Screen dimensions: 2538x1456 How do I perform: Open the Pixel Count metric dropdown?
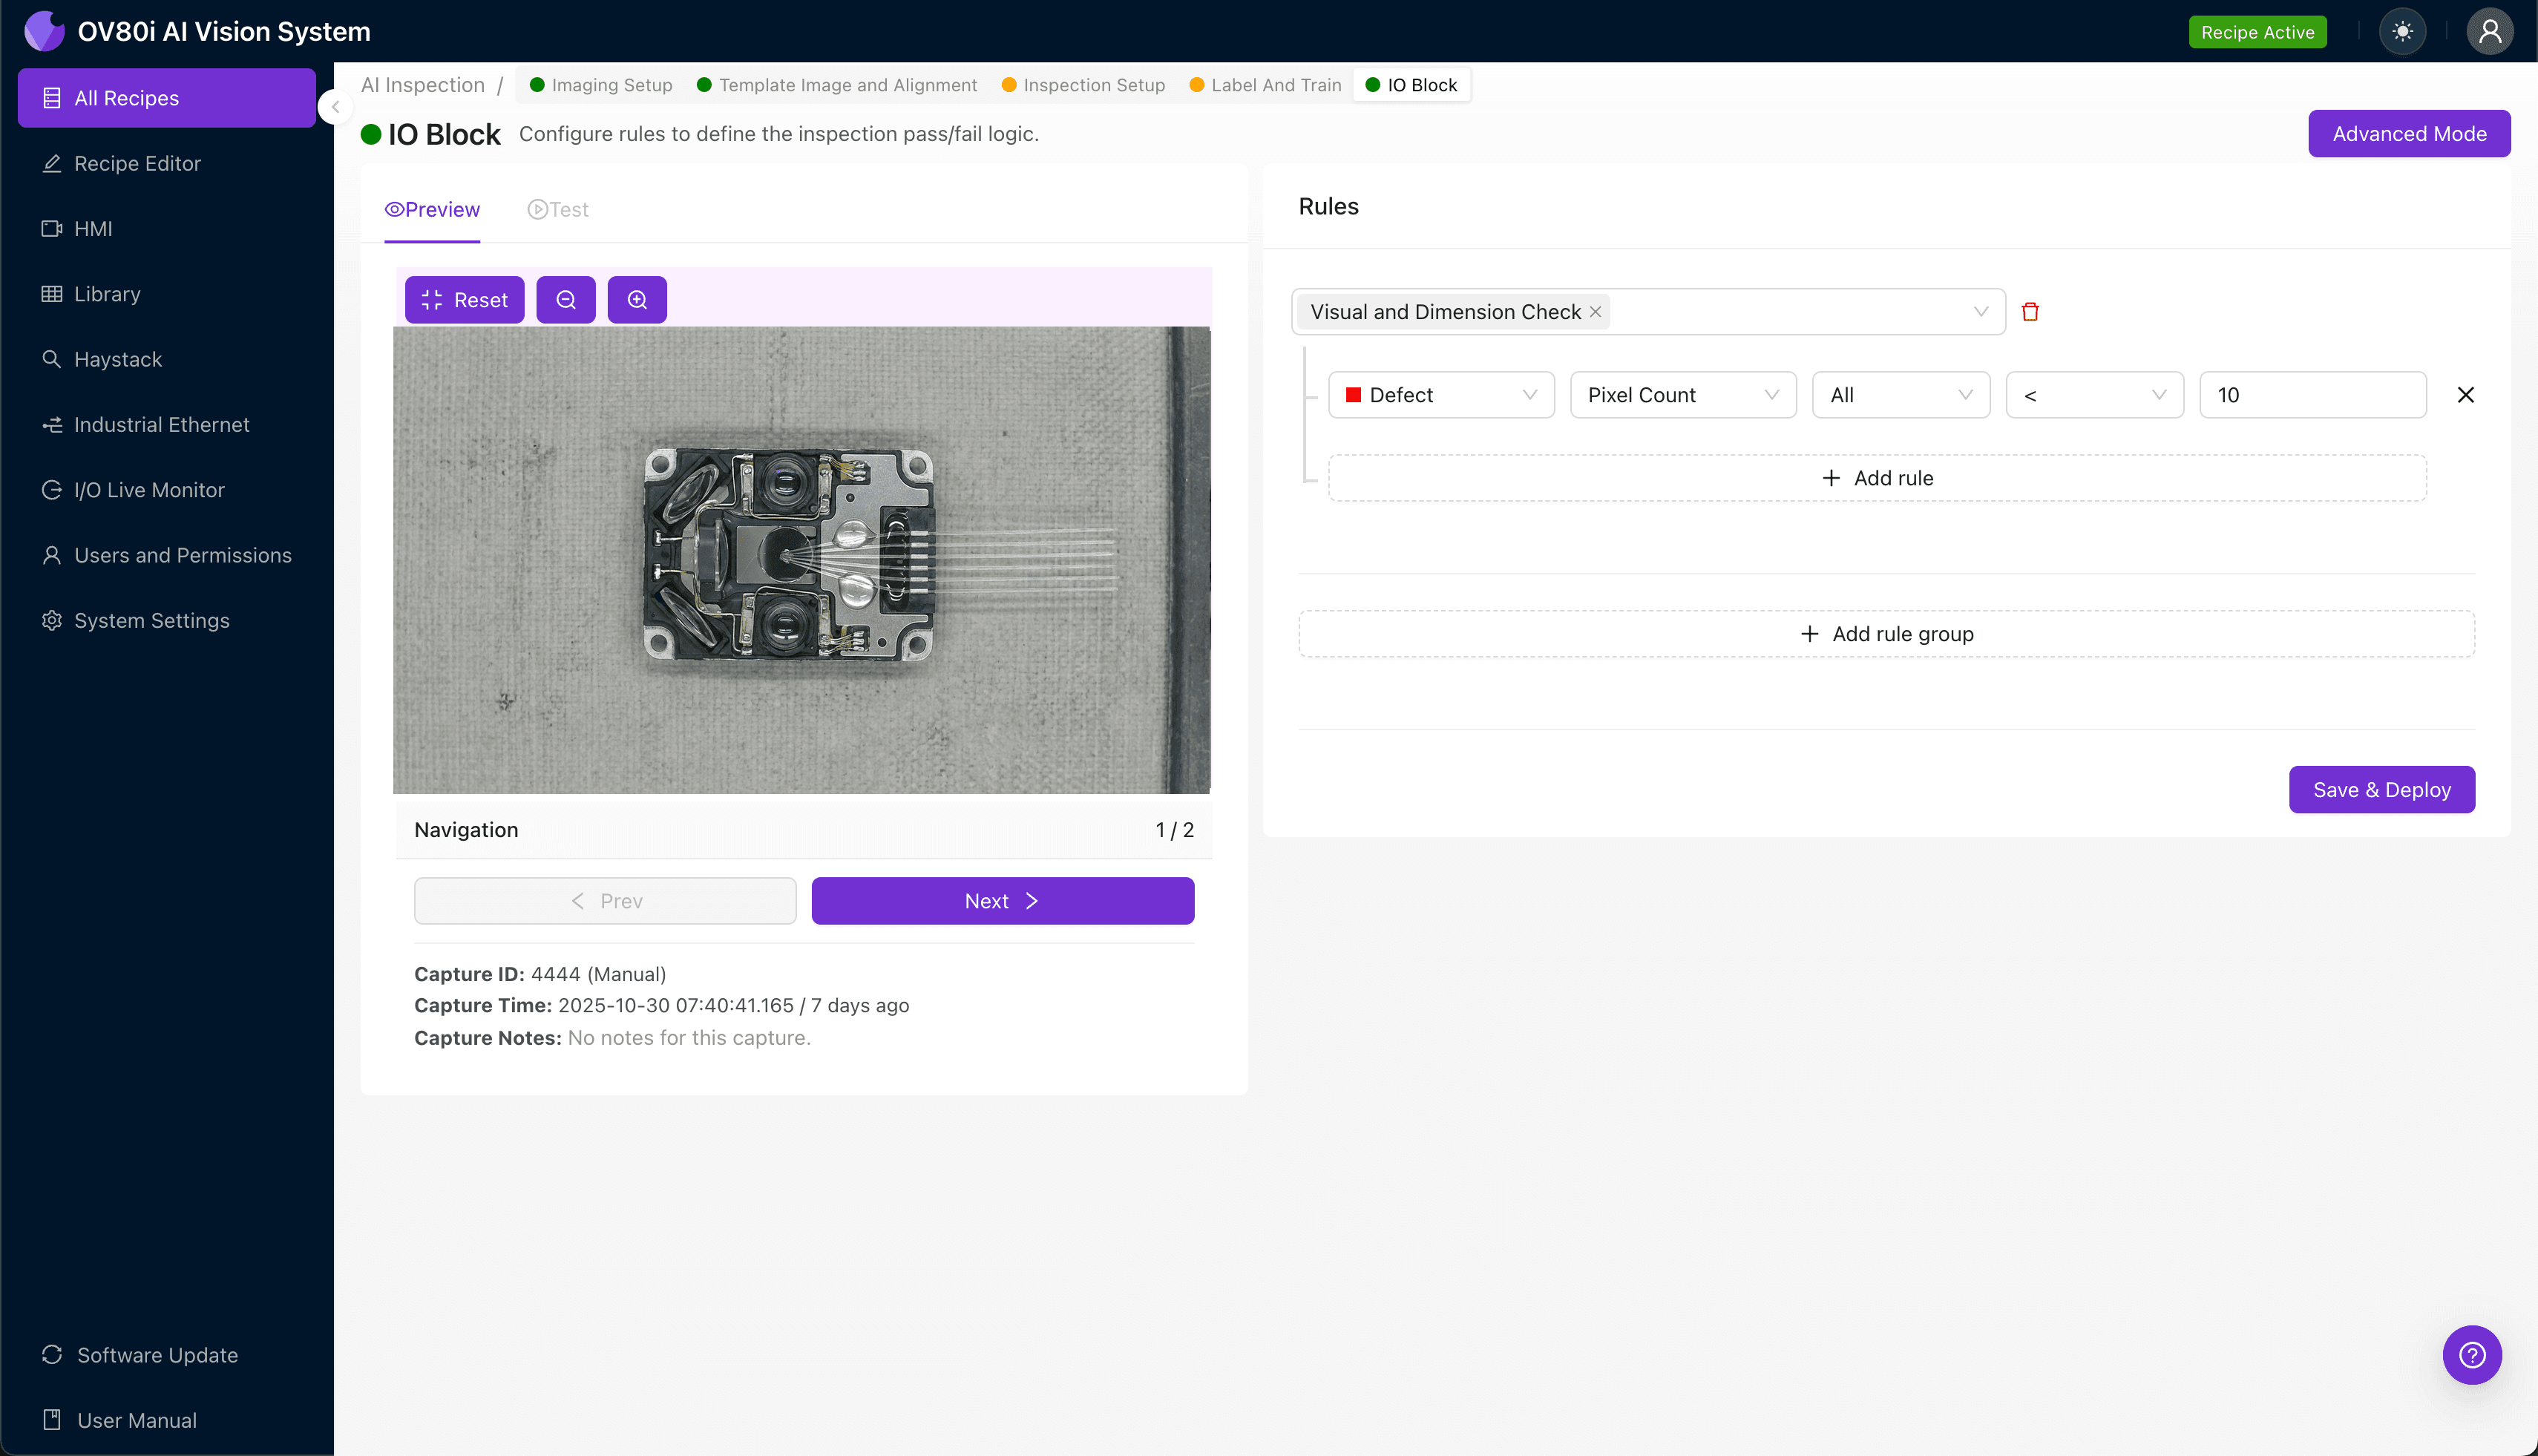click(x=1682, y=394)
